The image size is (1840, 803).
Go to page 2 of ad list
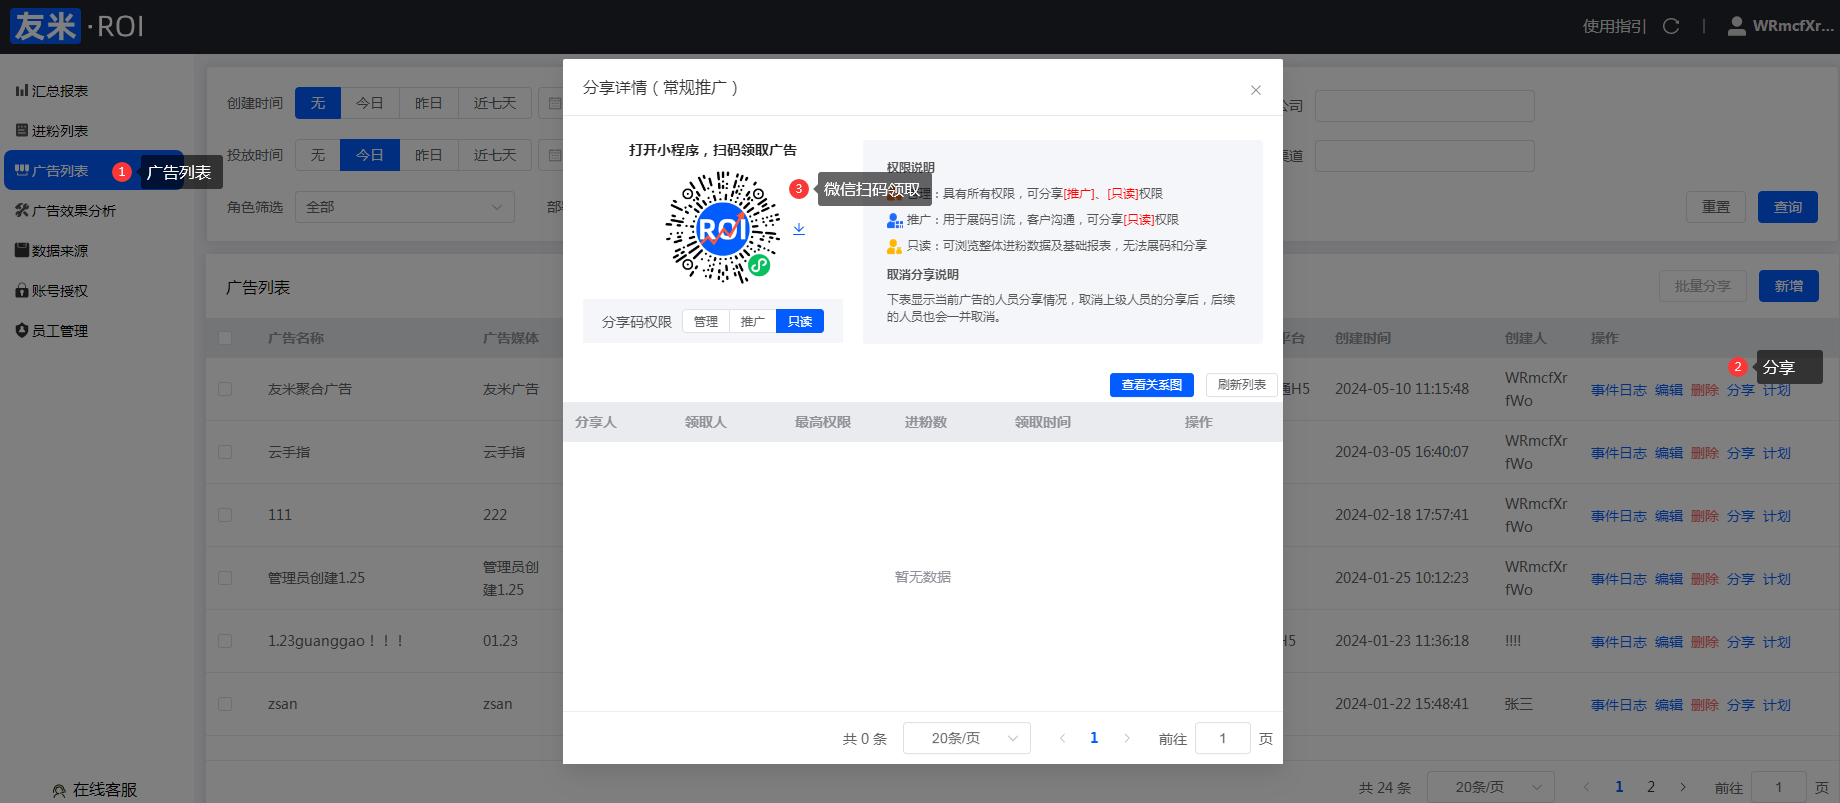(1651, 787)
